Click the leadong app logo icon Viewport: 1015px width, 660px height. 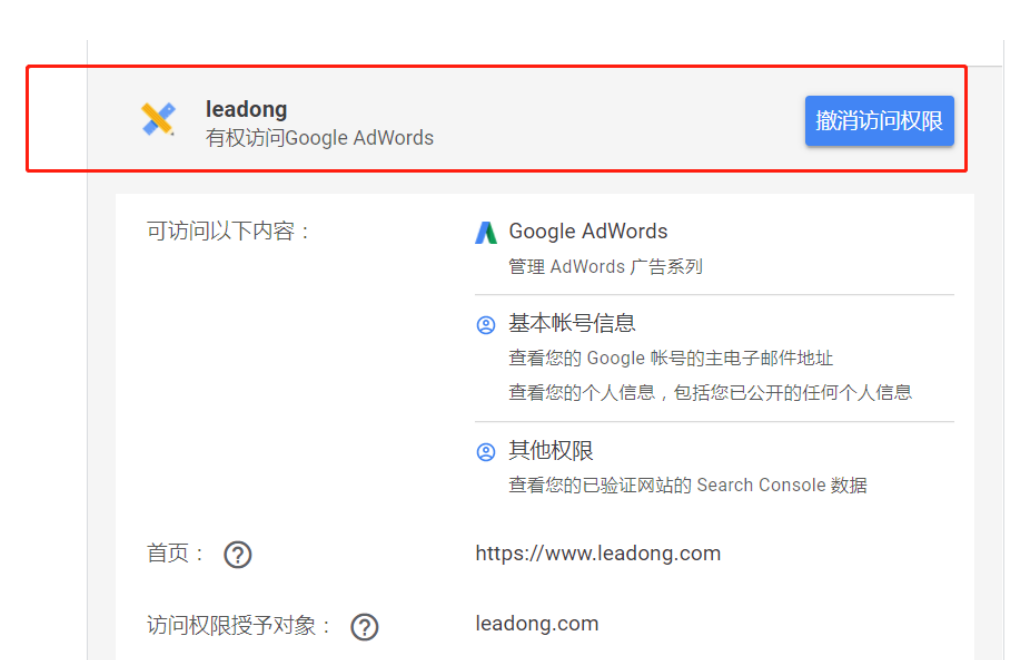pyautogui.click(x=158, y=120)
